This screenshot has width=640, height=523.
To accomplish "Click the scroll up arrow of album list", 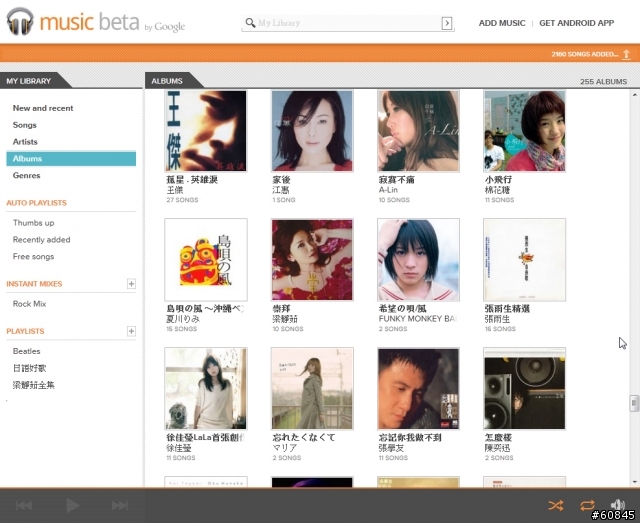I will click(634, 95).
